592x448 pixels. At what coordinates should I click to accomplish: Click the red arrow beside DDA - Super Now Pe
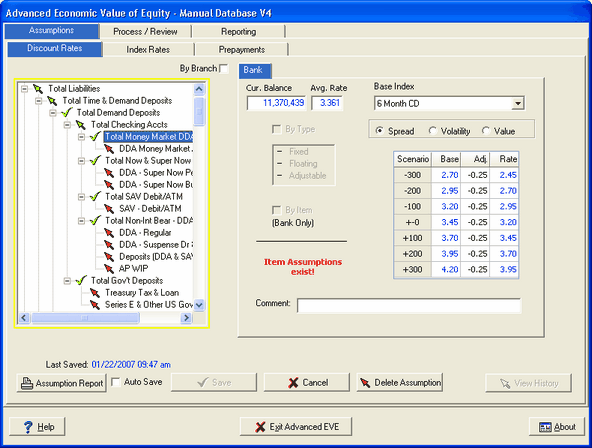109,173
